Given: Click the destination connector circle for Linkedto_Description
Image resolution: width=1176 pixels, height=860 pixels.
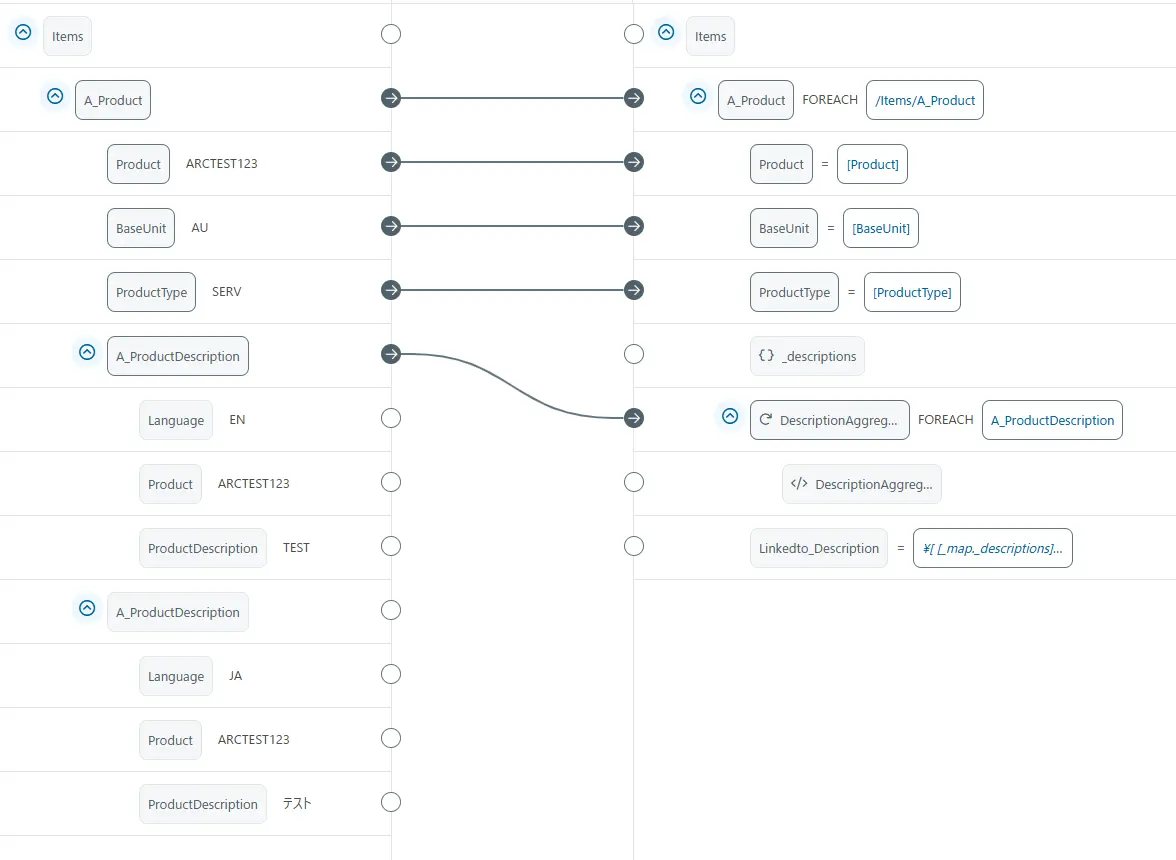Looking at the screenshot, I should tap(634, 546).
